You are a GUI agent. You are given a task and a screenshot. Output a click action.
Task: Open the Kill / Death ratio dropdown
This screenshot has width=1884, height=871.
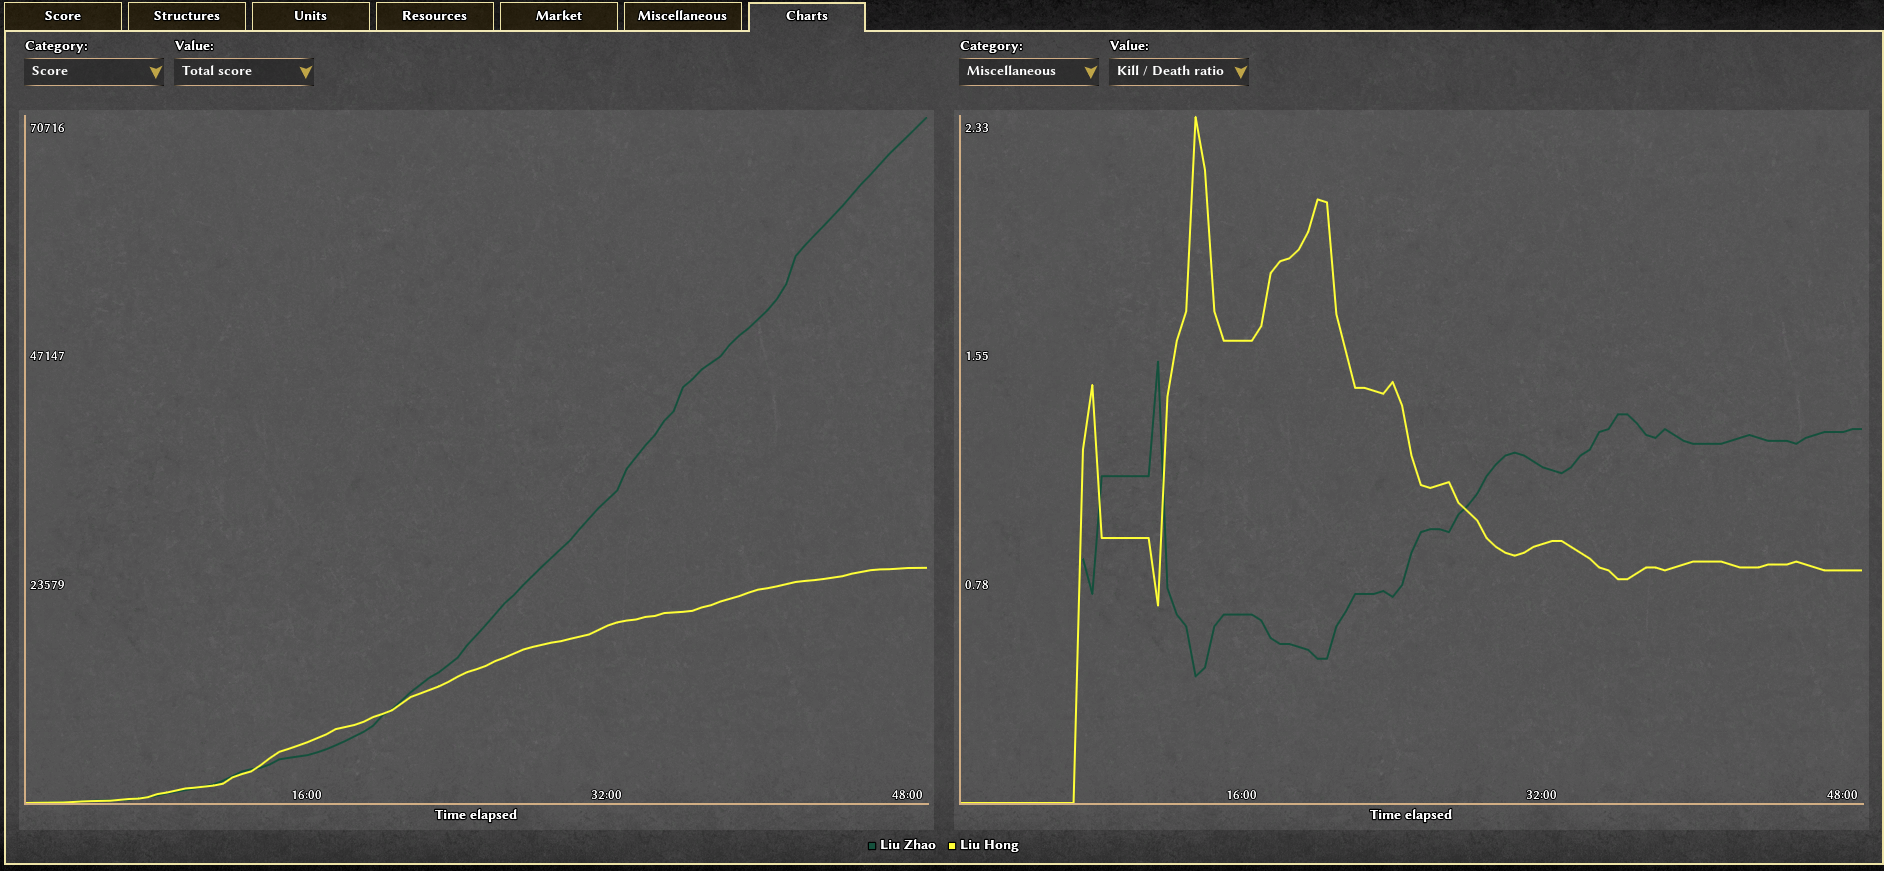1179,72
